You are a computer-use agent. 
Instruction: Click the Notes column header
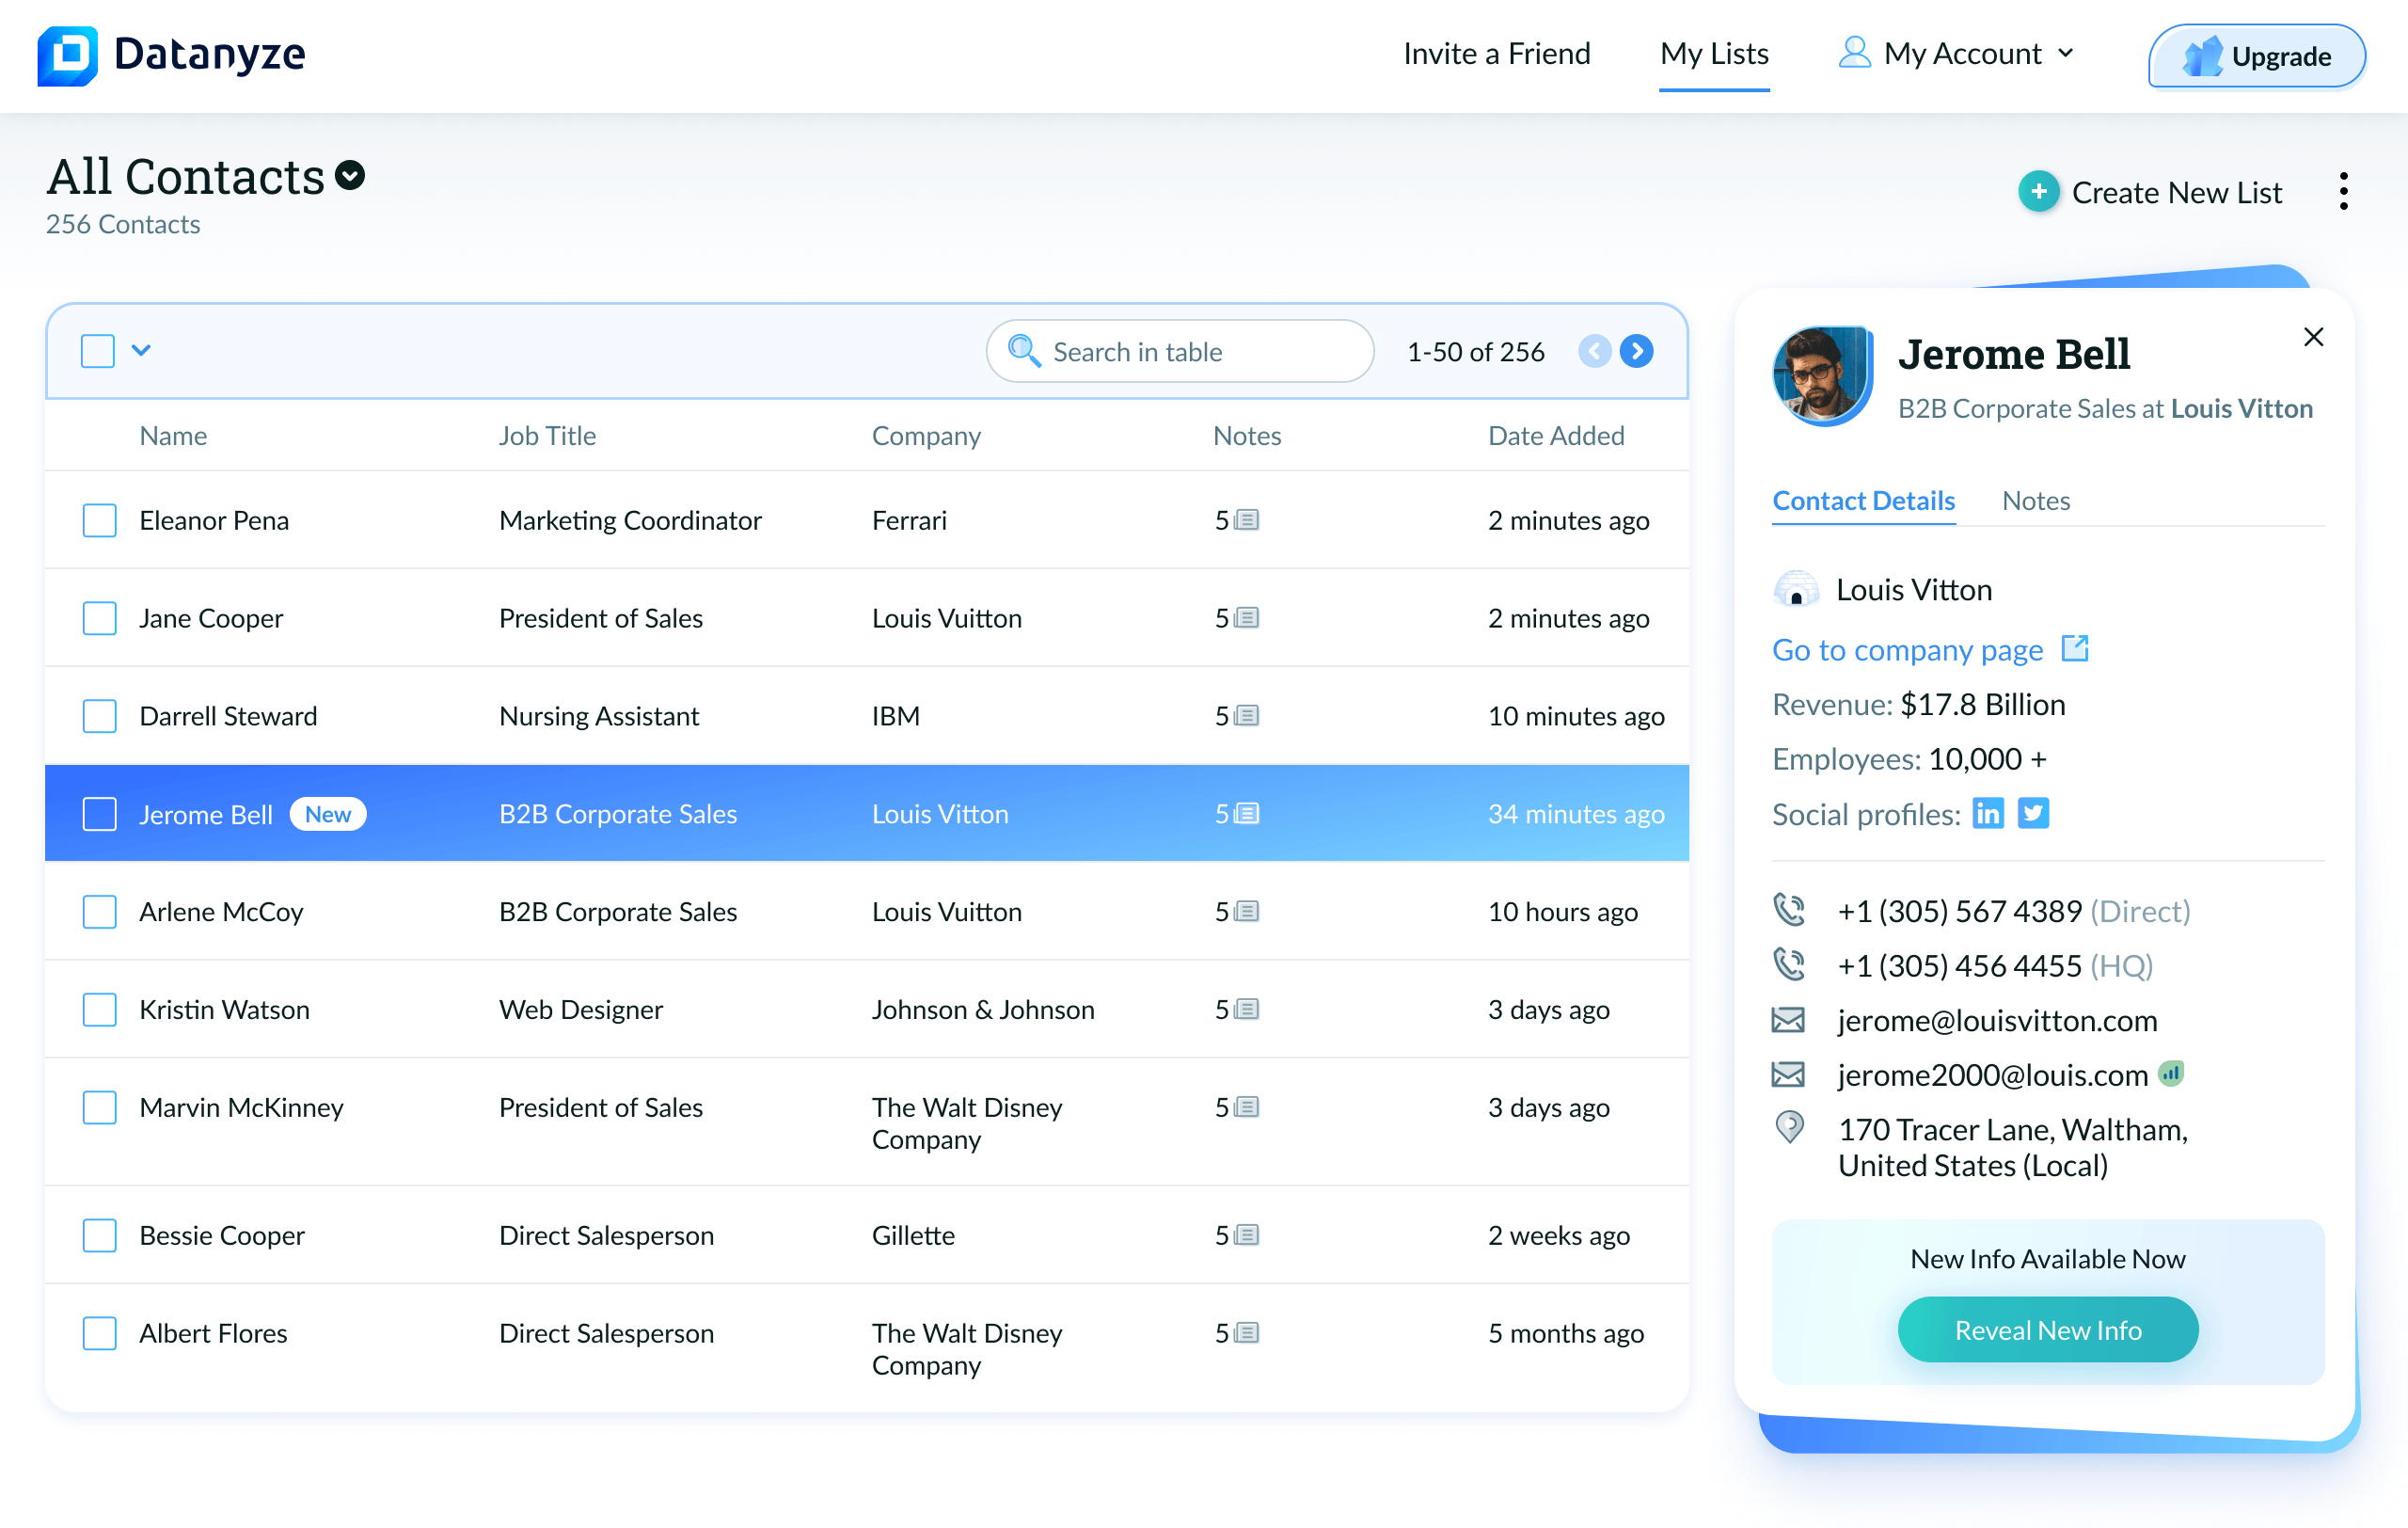(x=1247, y=436)
